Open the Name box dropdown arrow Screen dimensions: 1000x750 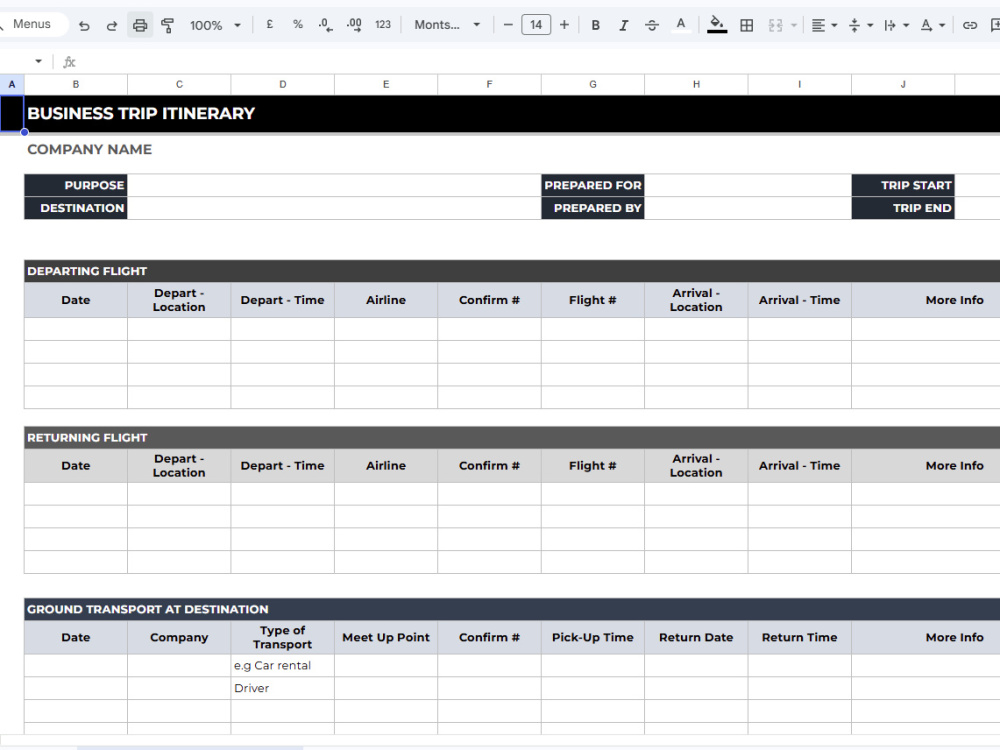click(x=38, y=61)
